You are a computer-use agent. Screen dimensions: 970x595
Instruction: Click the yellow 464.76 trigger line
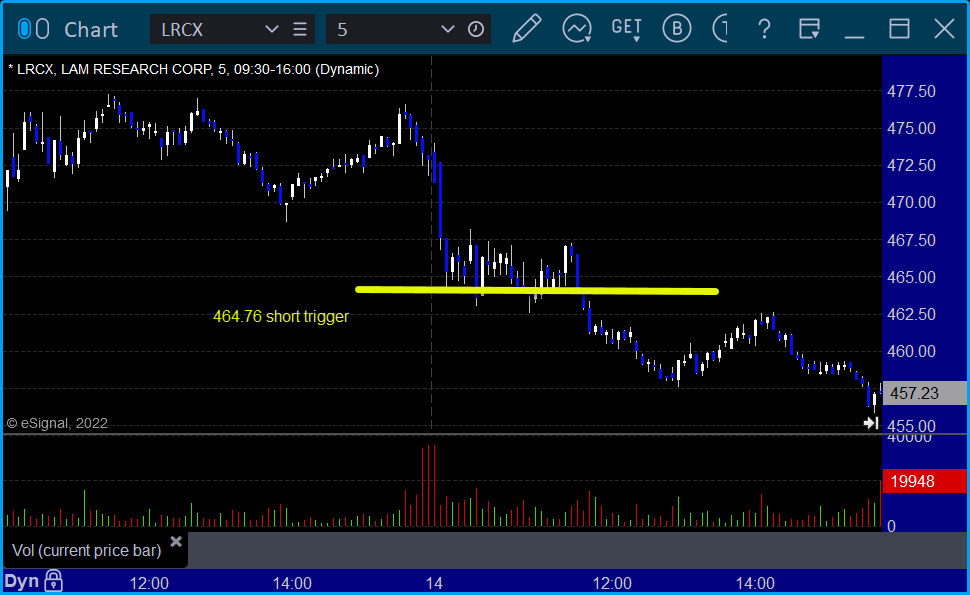point(536,289)
